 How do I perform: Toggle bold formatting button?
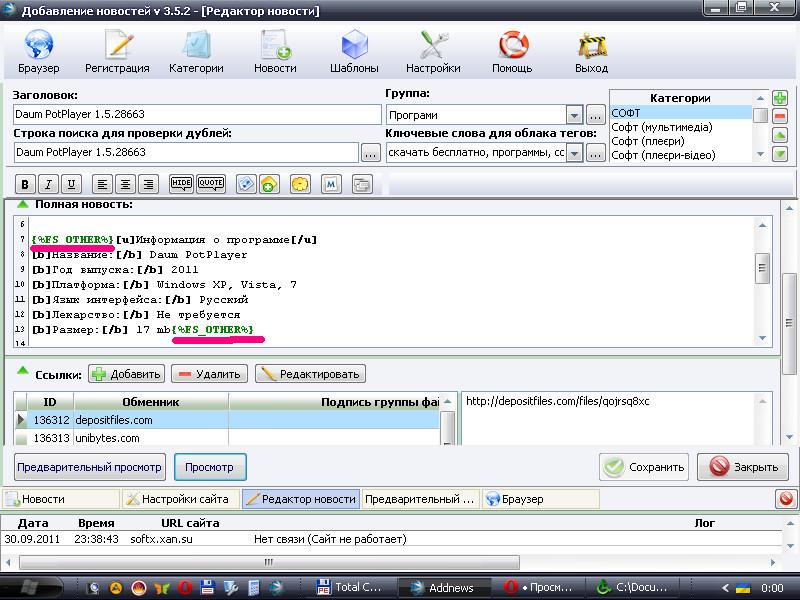24,184
